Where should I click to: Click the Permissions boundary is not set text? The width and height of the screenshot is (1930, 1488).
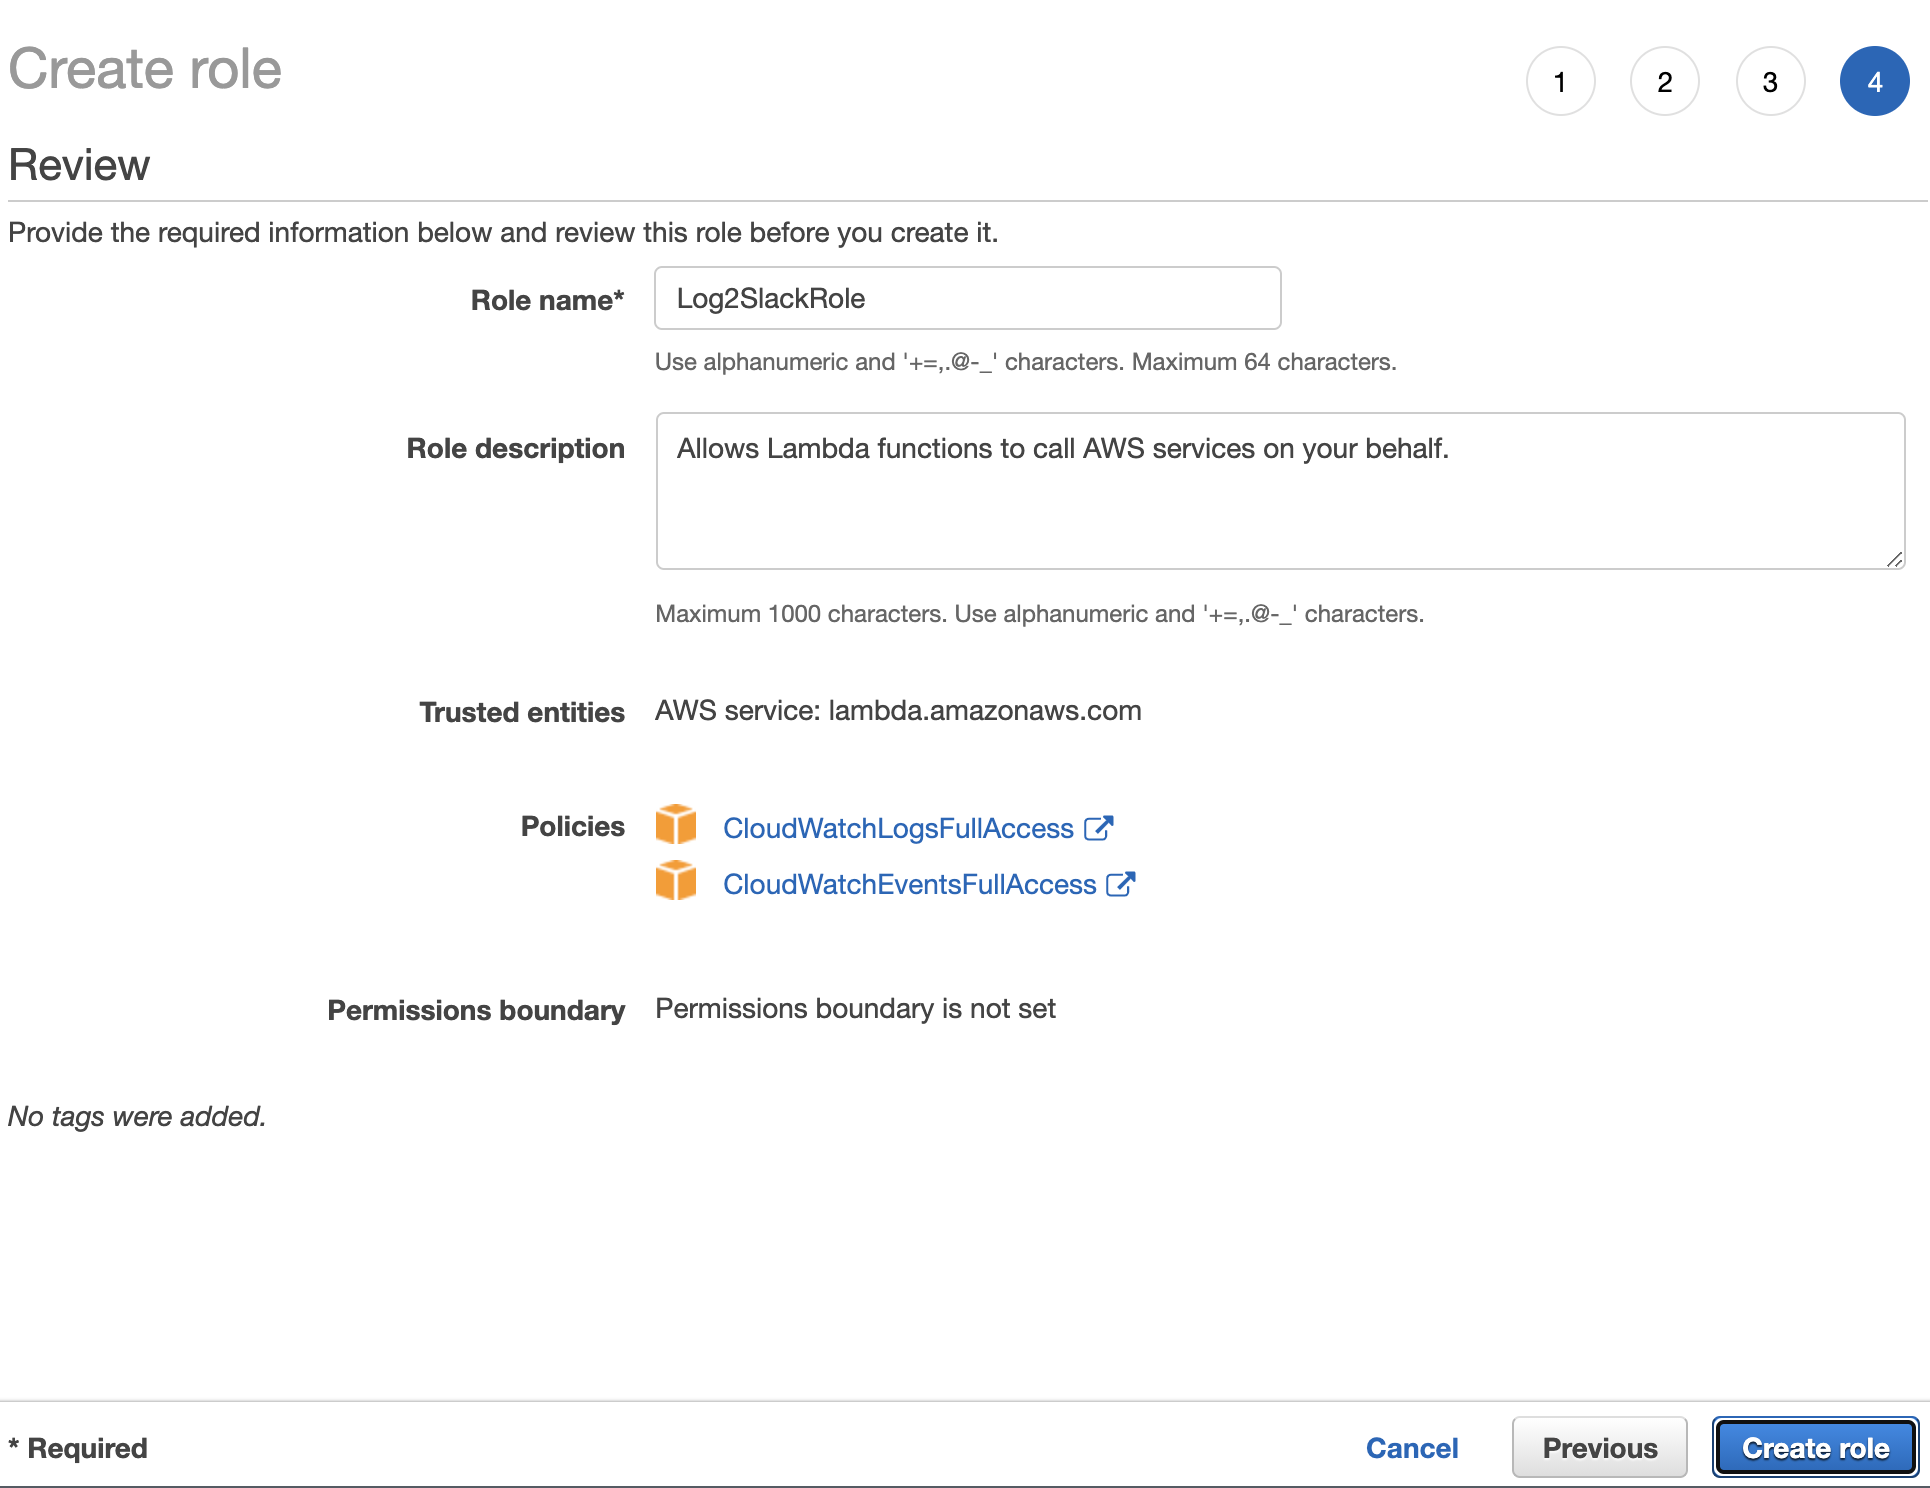pos(855,1009)
